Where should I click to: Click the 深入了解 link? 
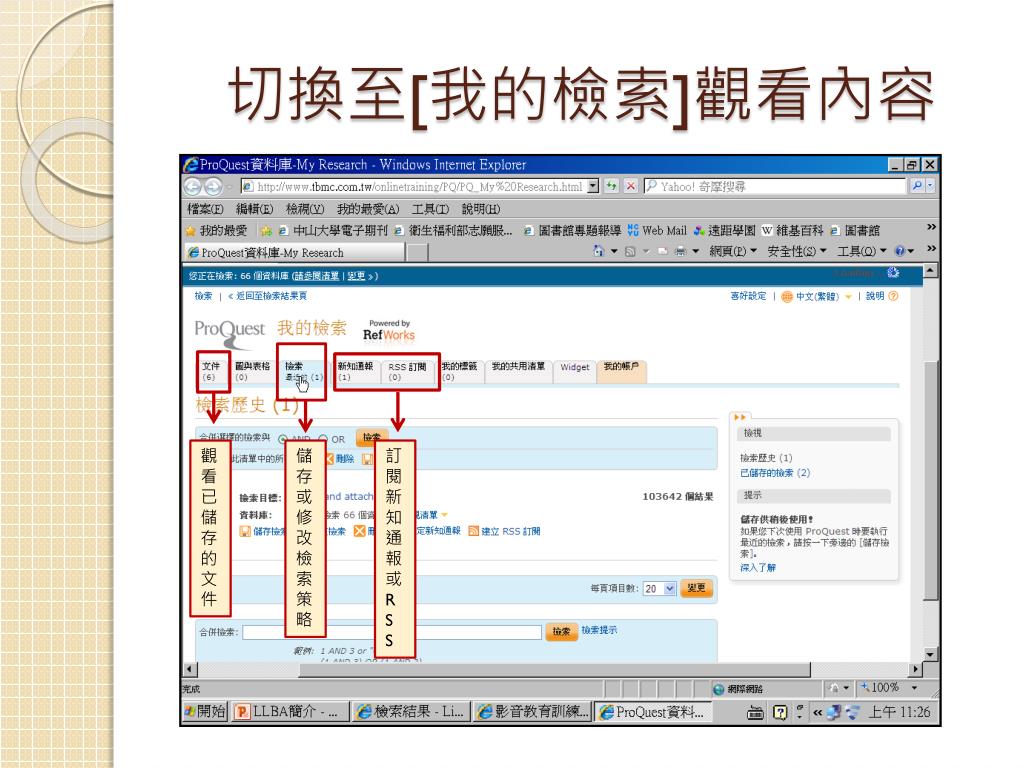click(x=758, y=568)
